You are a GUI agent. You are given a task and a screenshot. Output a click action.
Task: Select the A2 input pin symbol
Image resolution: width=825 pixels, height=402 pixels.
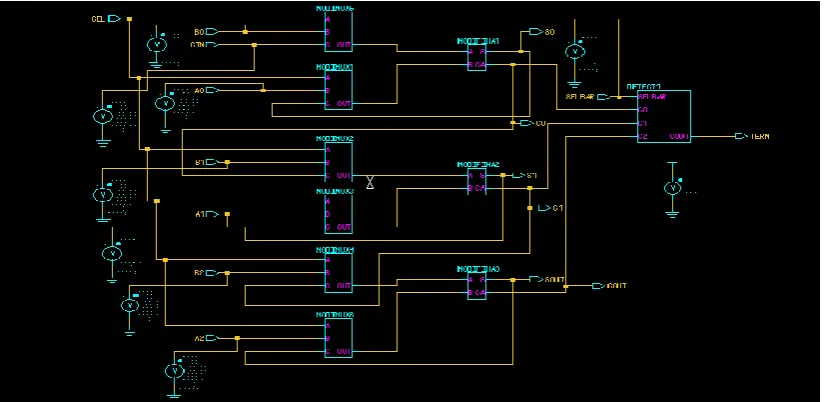click(212, 338)
